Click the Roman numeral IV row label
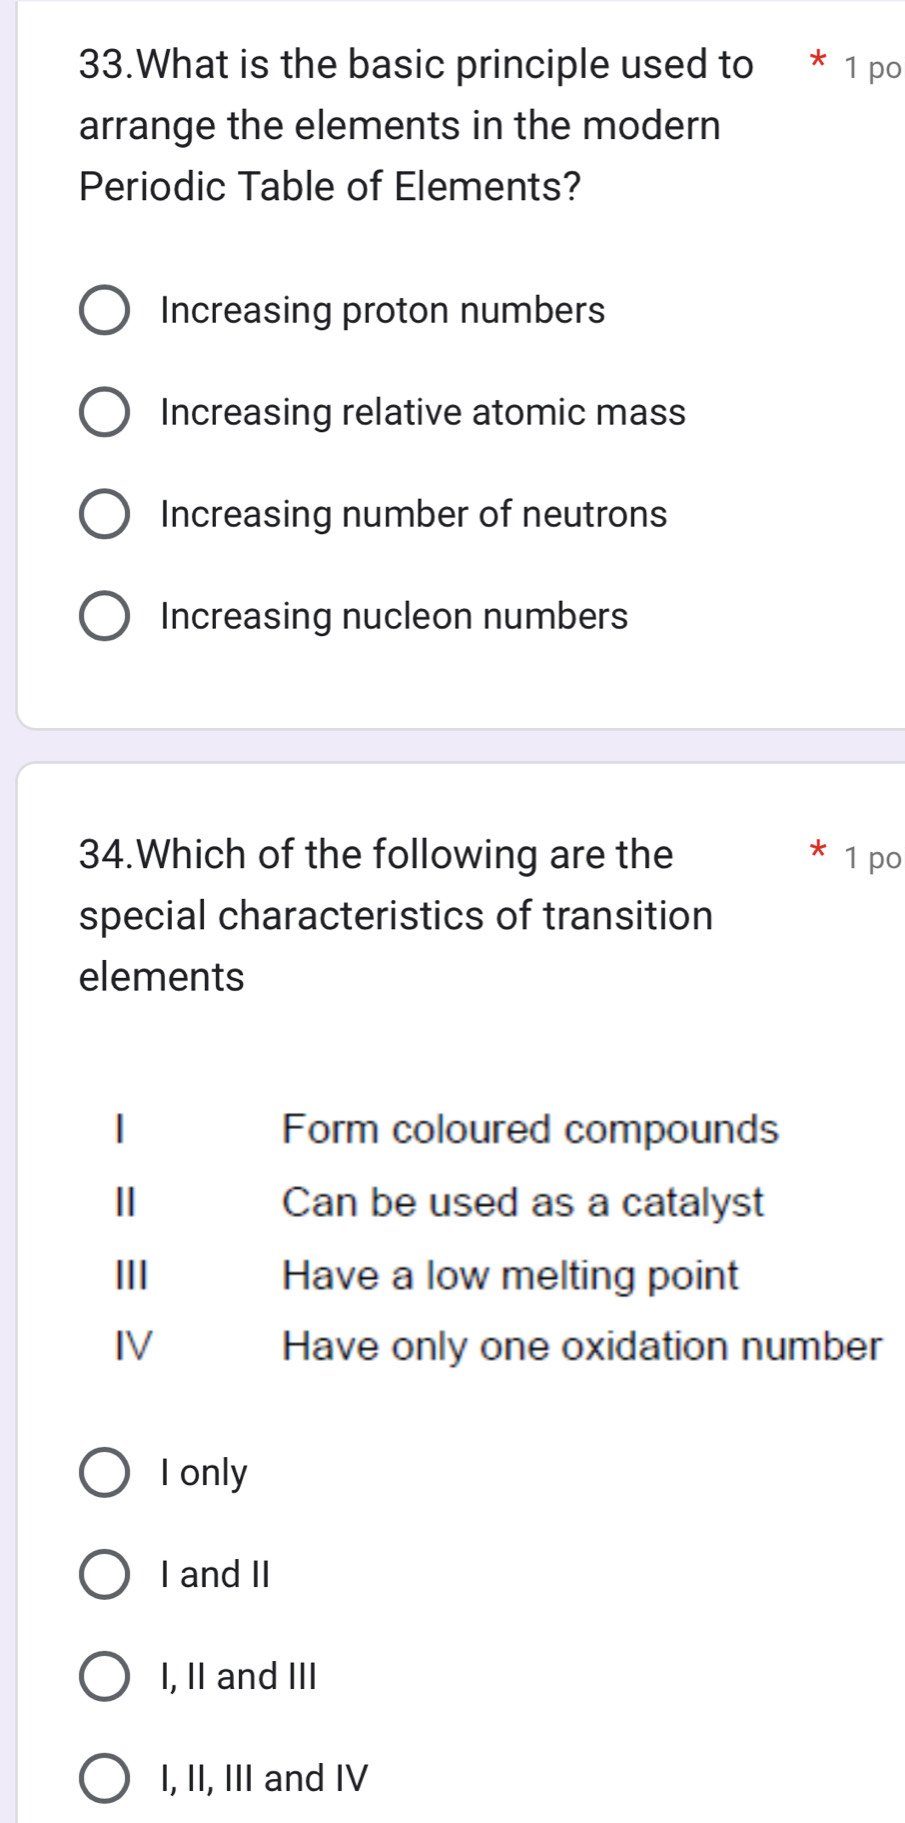 pos(134,1347)
